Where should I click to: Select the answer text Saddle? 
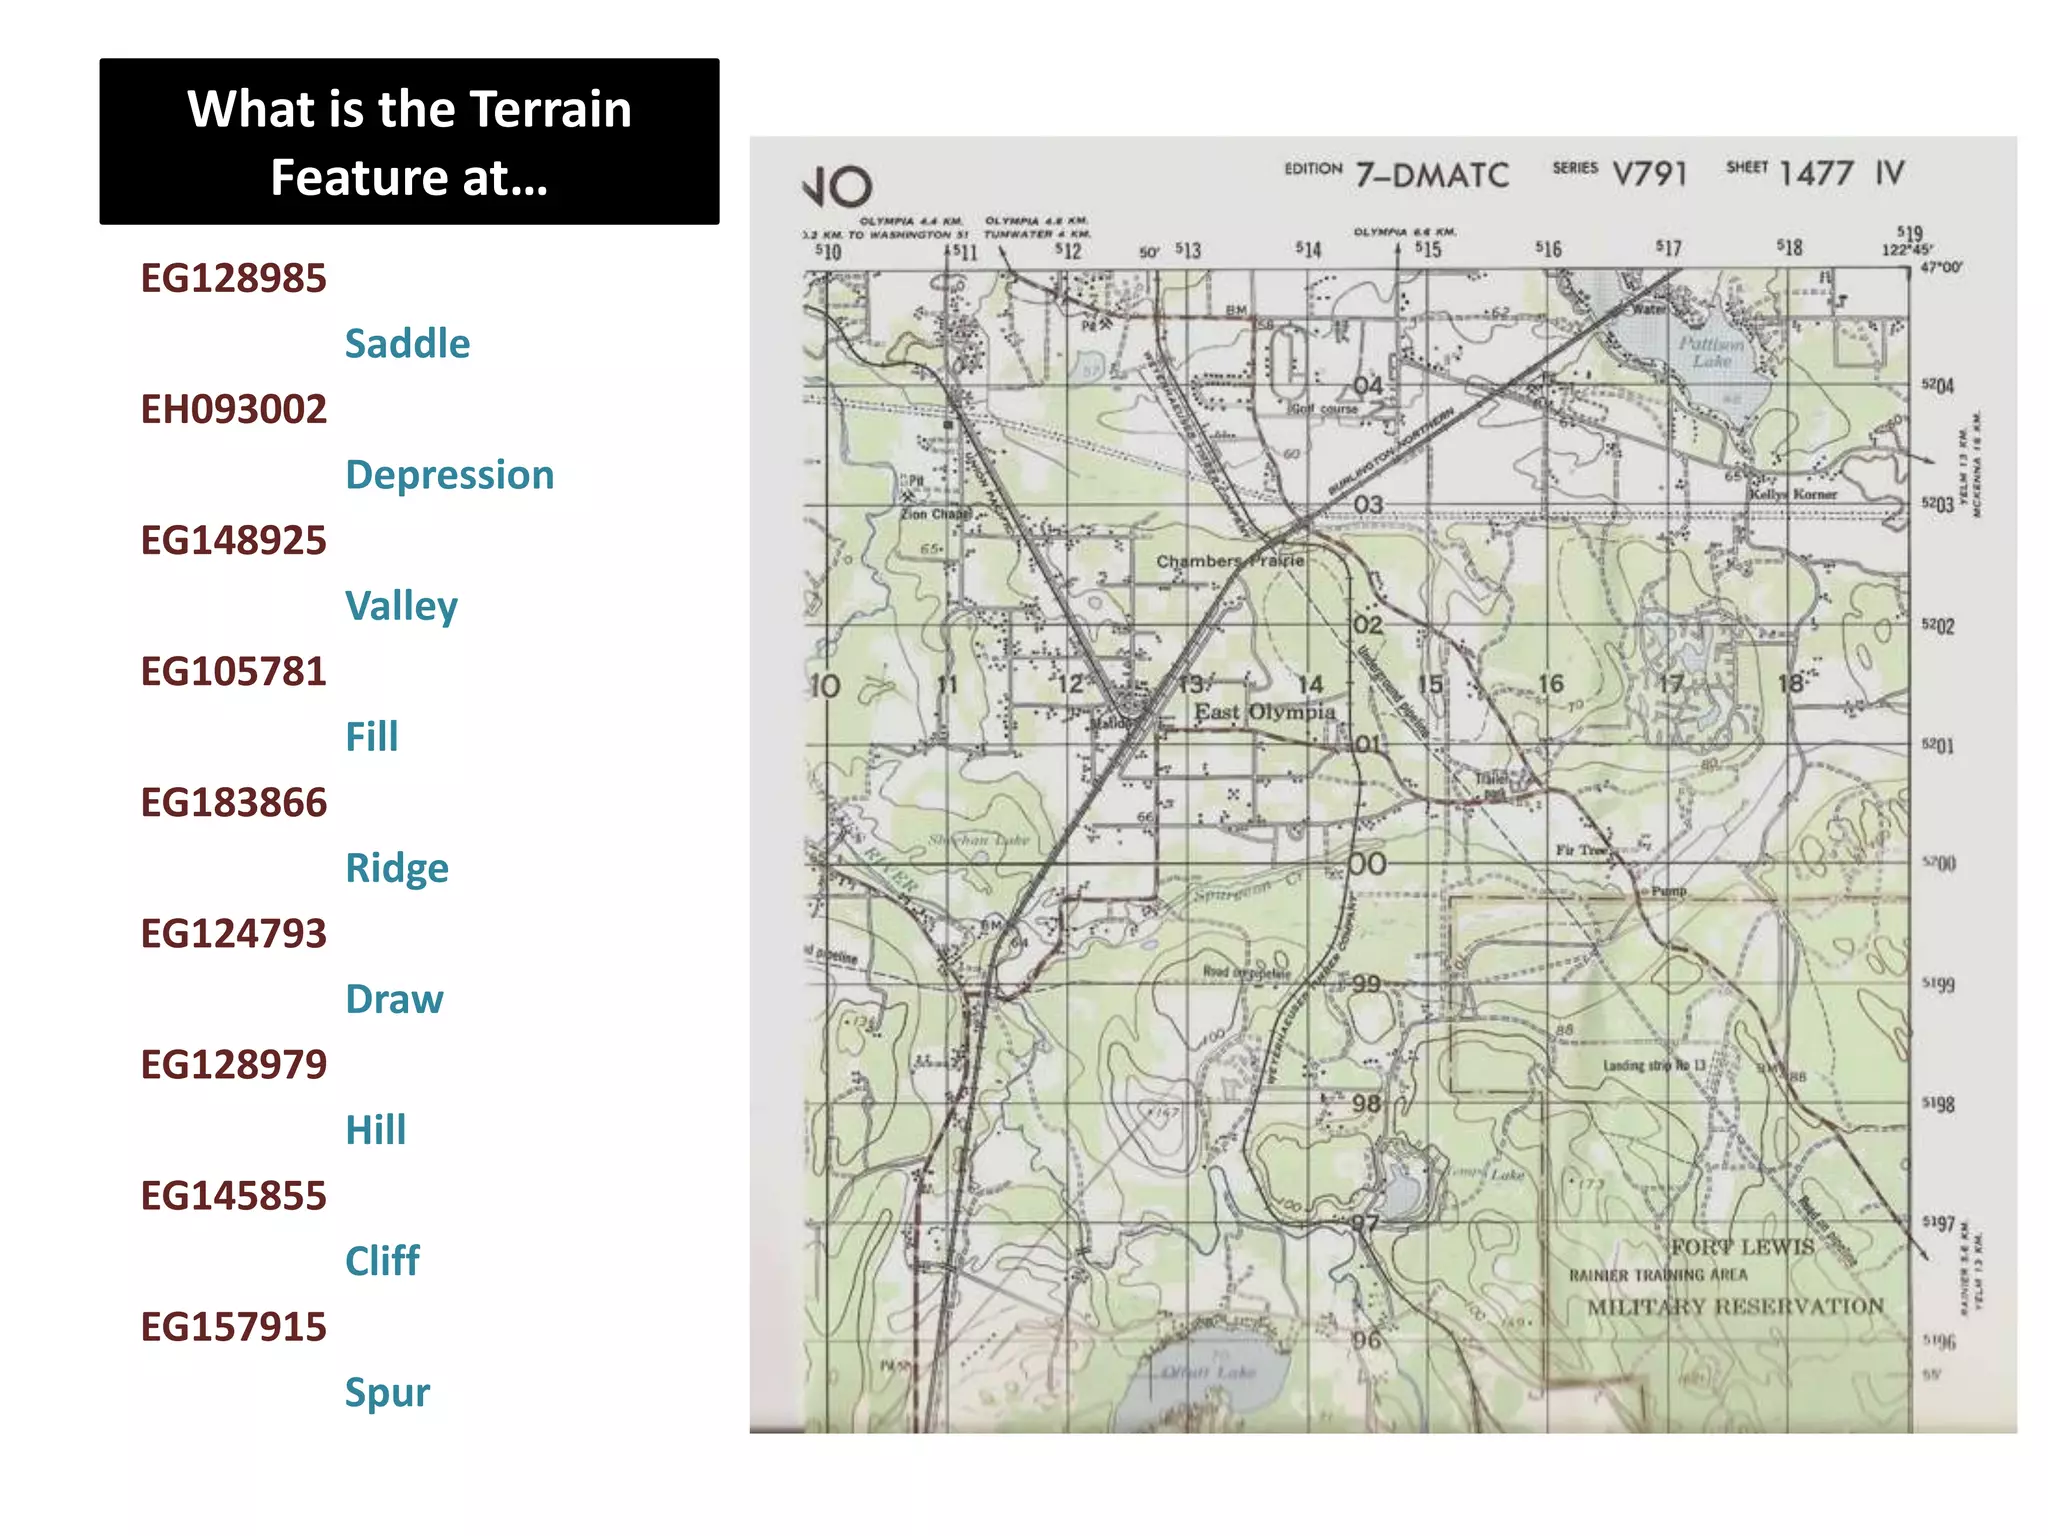407,344
